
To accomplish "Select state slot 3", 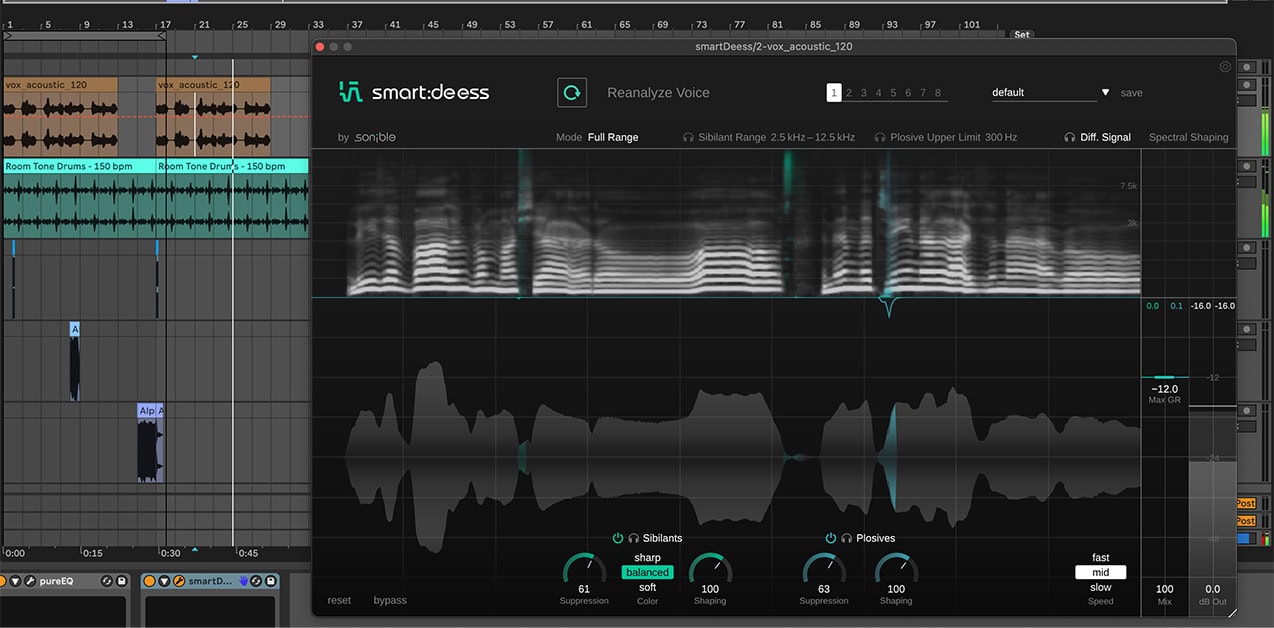I will click(x=864, y=93).
